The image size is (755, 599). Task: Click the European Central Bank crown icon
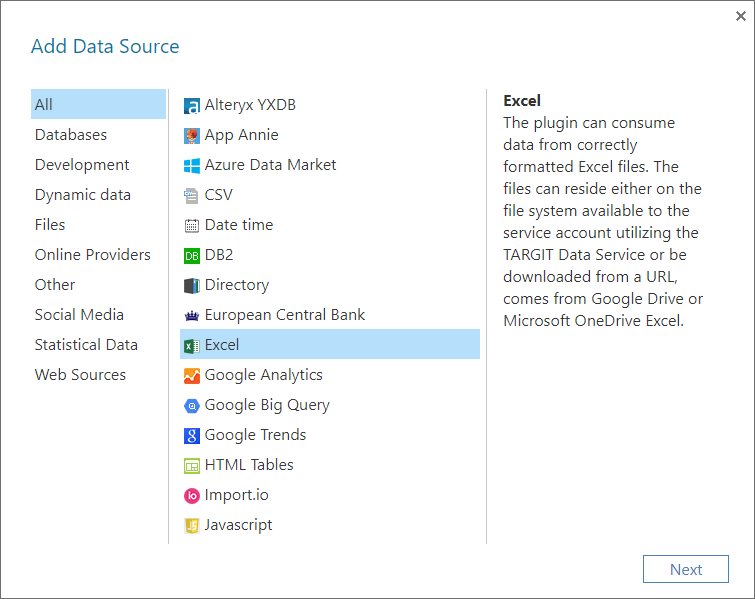(x=192, y=315)
